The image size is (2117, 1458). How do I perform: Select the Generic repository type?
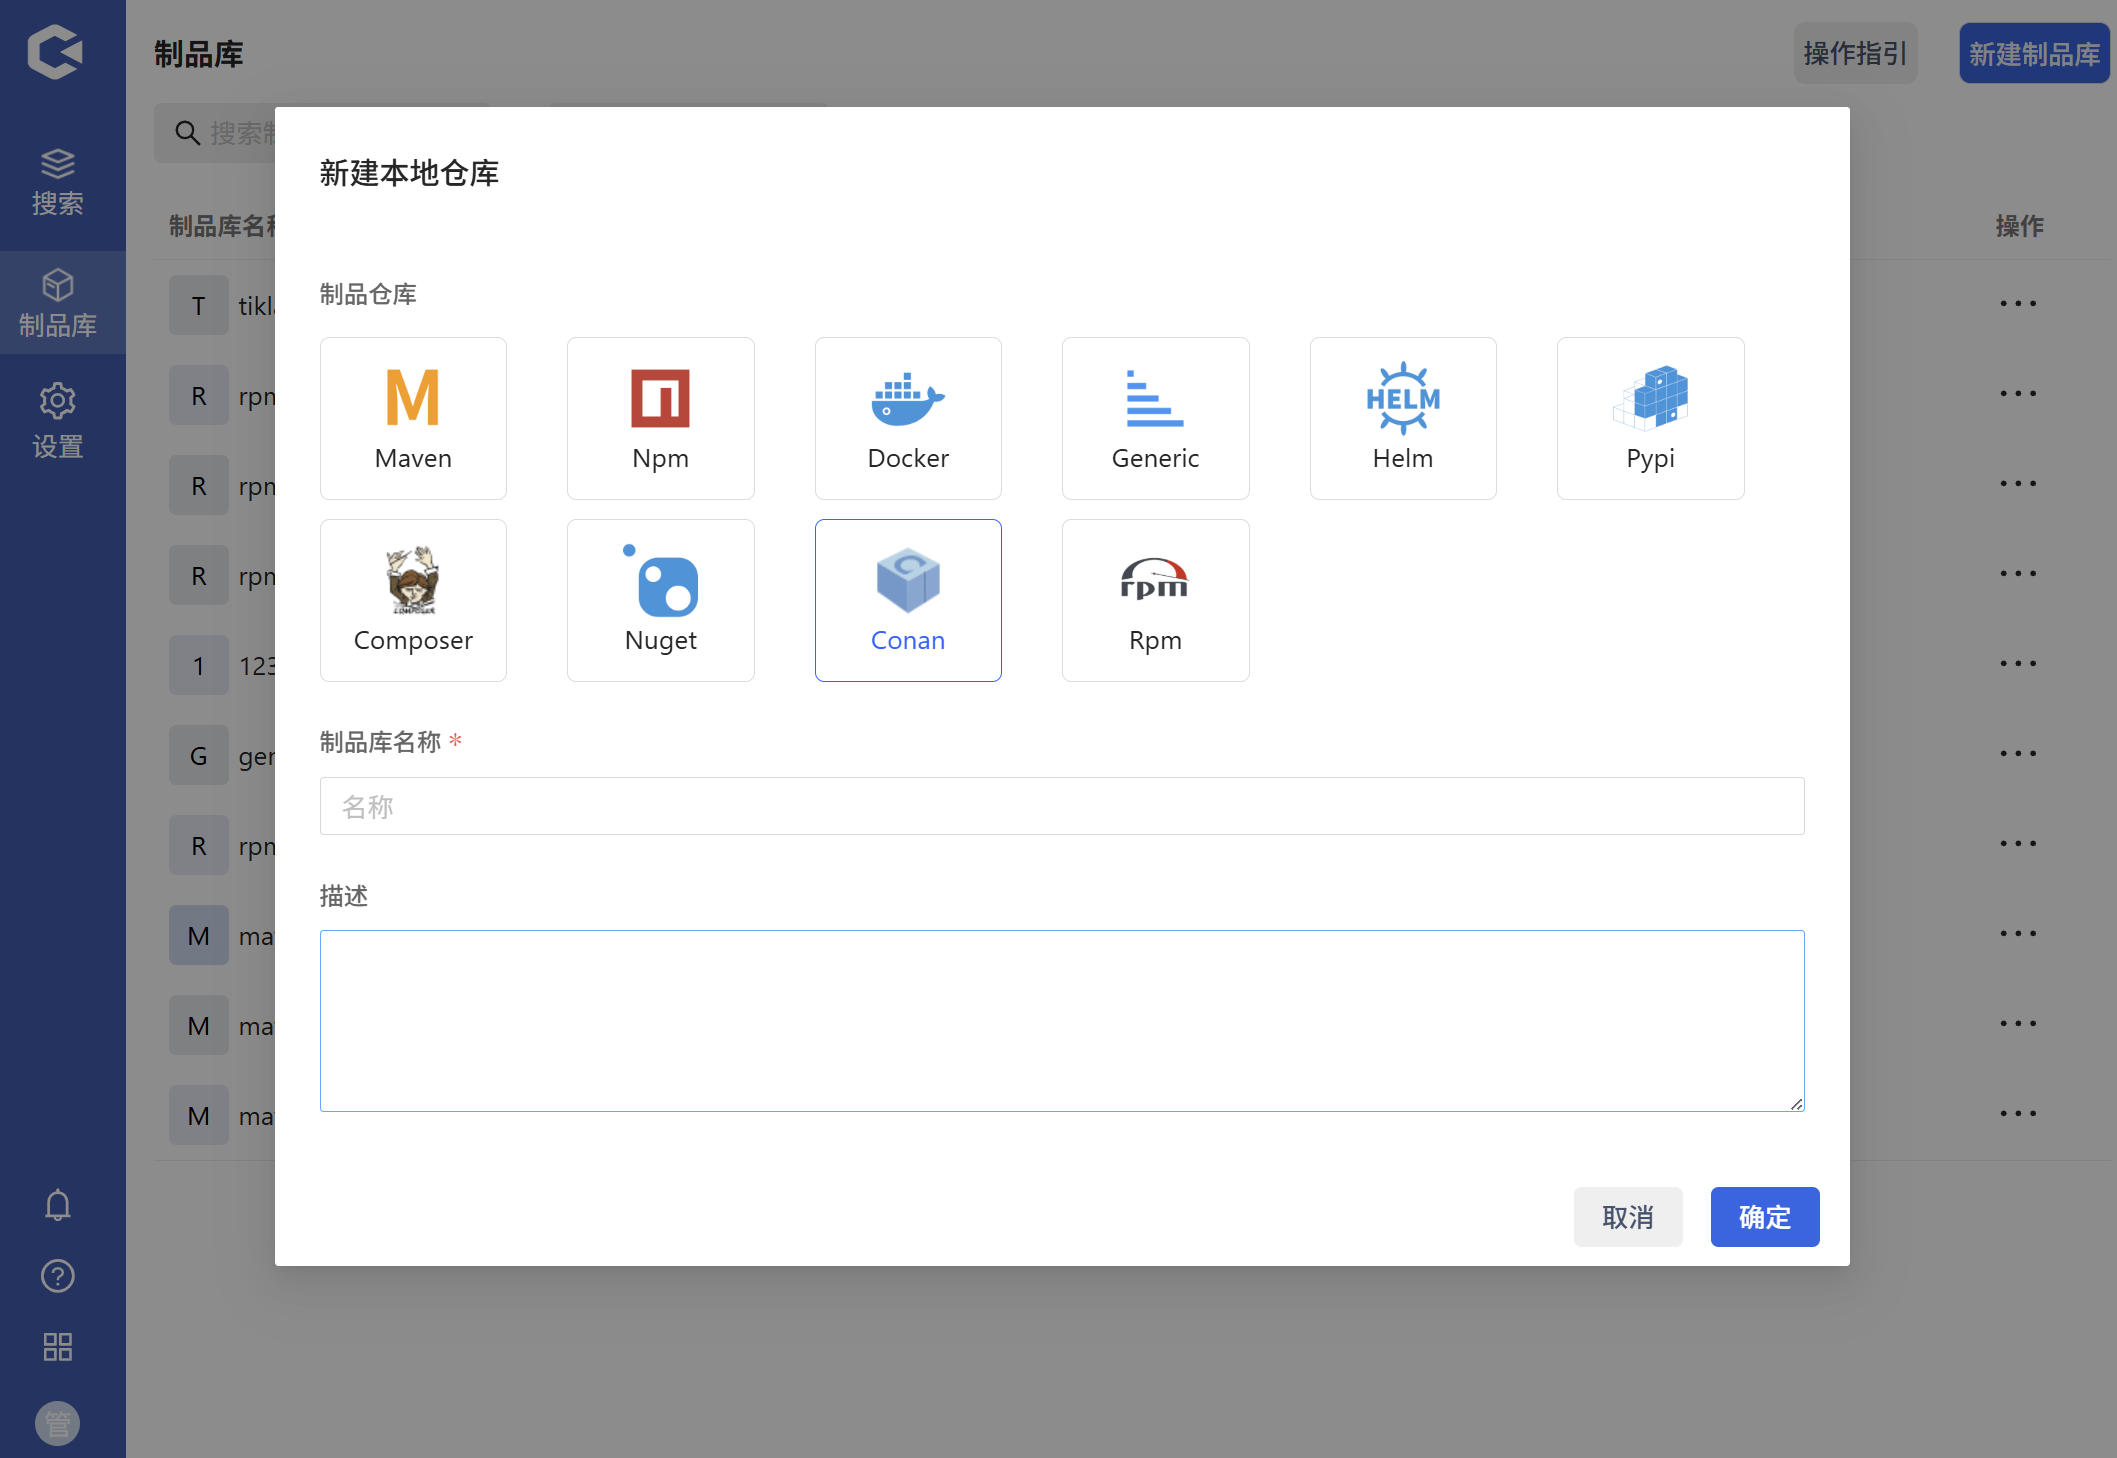click(1155, 418)
